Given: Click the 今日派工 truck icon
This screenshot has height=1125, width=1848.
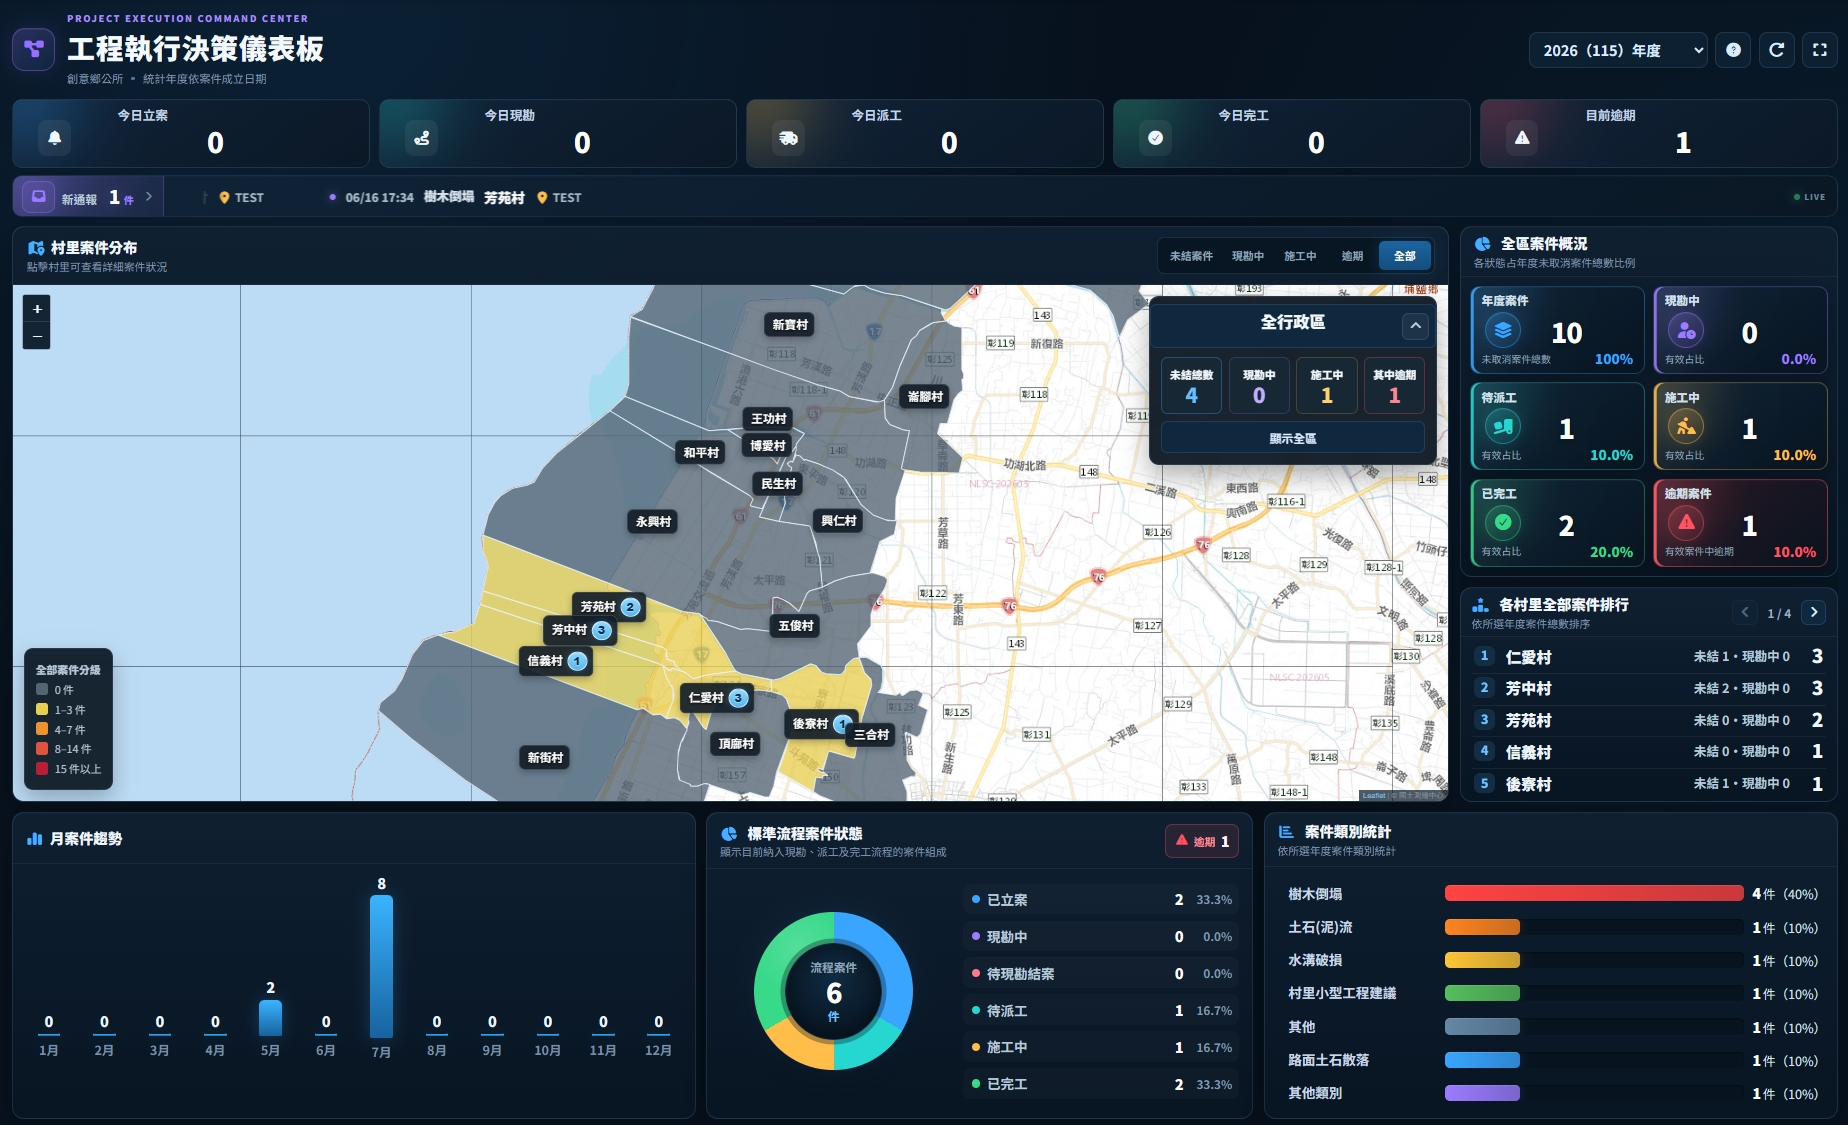Looking at the screenshot, I should (x=789, y=137).
